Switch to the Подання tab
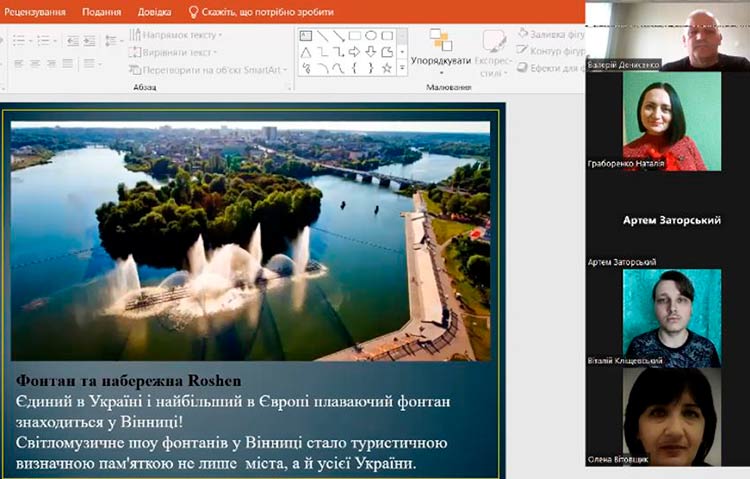Image resolution: width=750 pixels, height=479 pixels. 102,12
